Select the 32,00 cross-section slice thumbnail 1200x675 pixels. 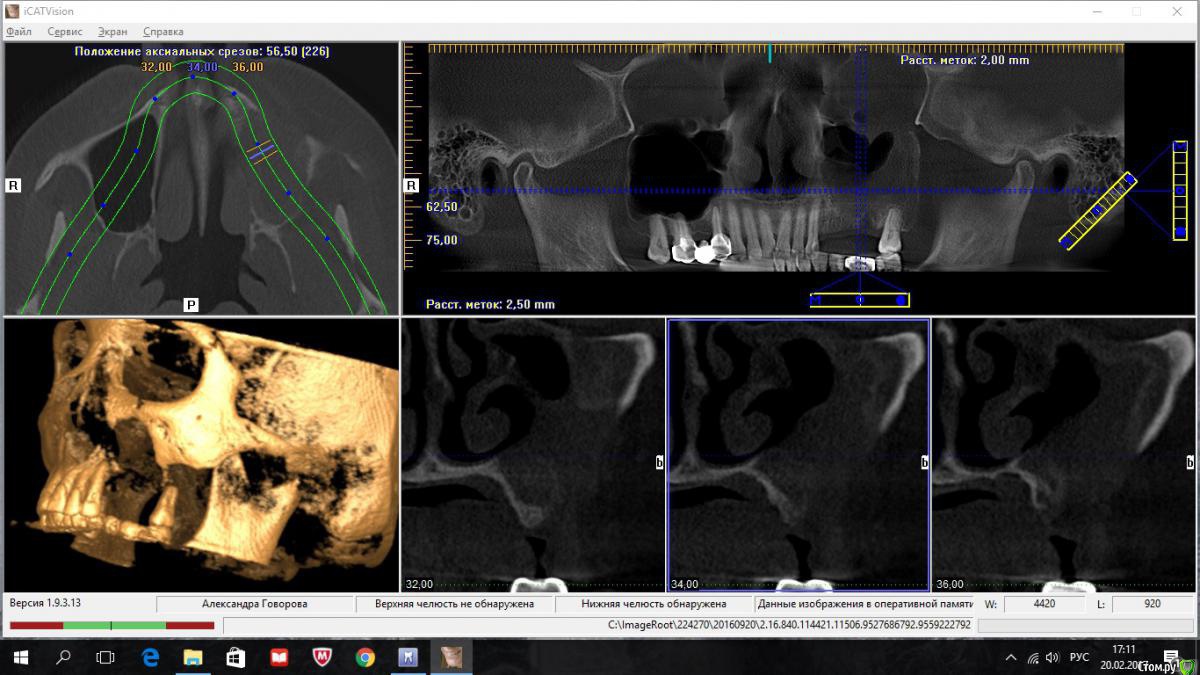532,455
